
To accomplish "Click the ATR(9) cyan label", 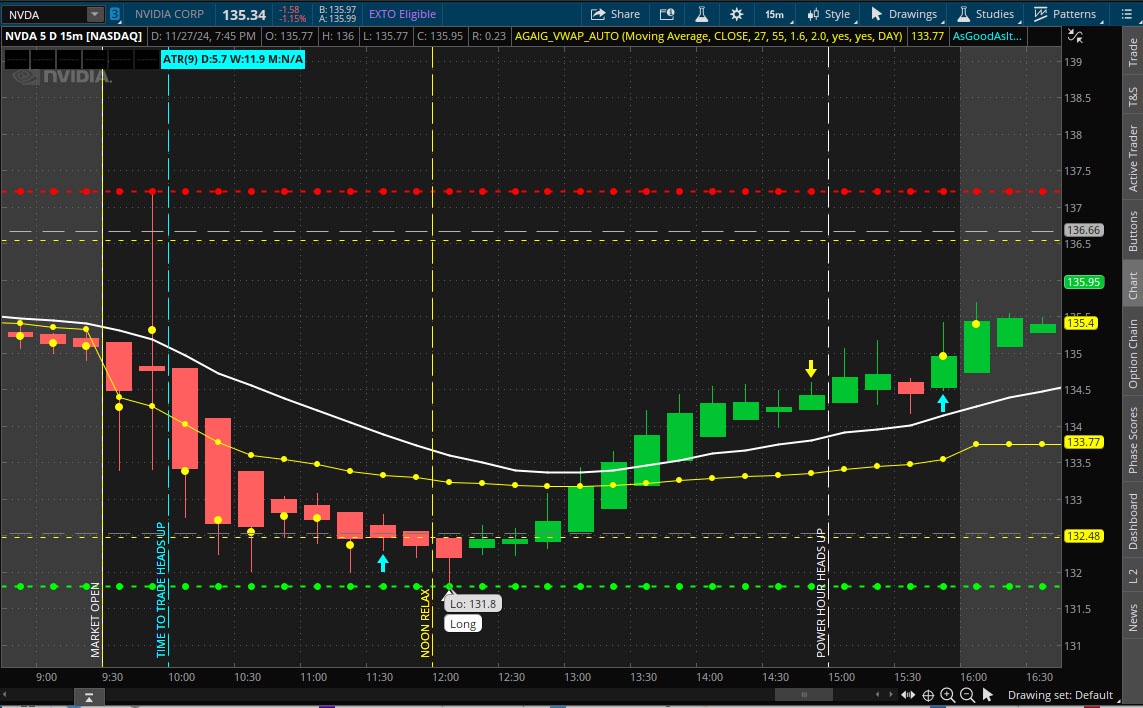I will (233, 59).
